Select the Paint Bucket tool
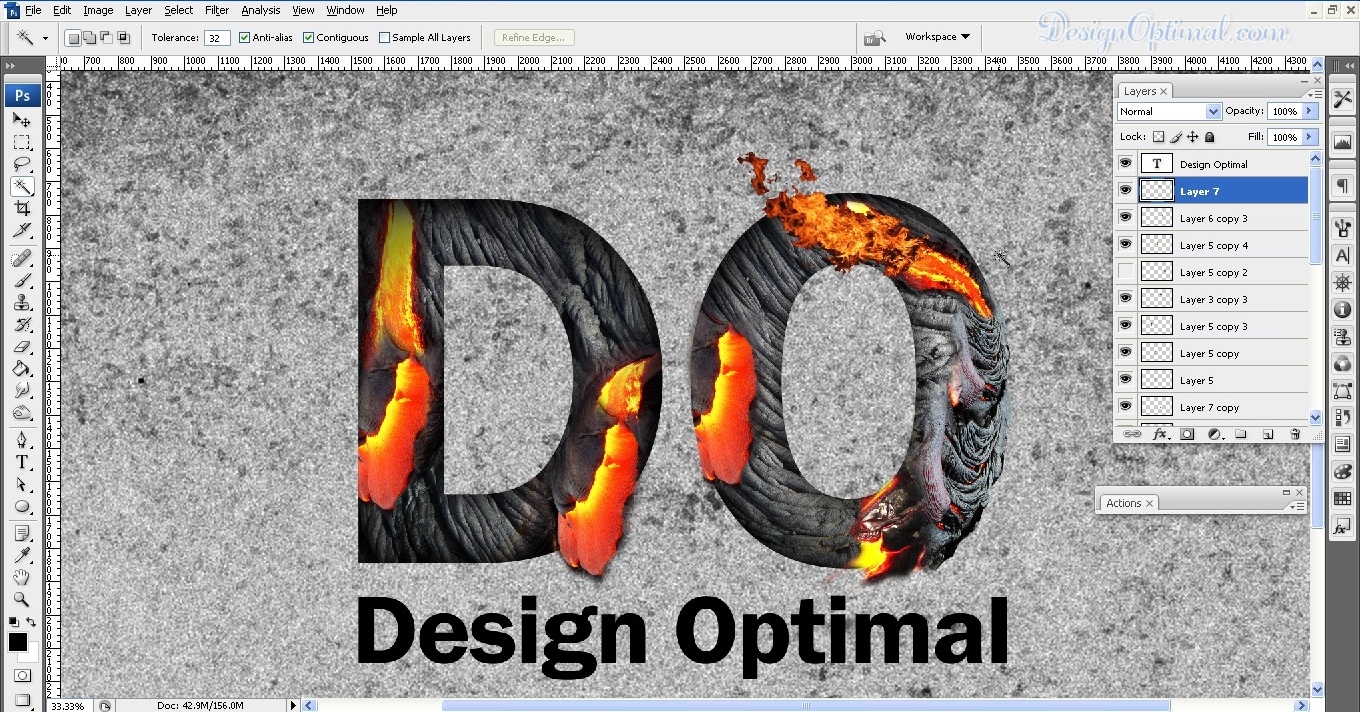 coord(22,369)
